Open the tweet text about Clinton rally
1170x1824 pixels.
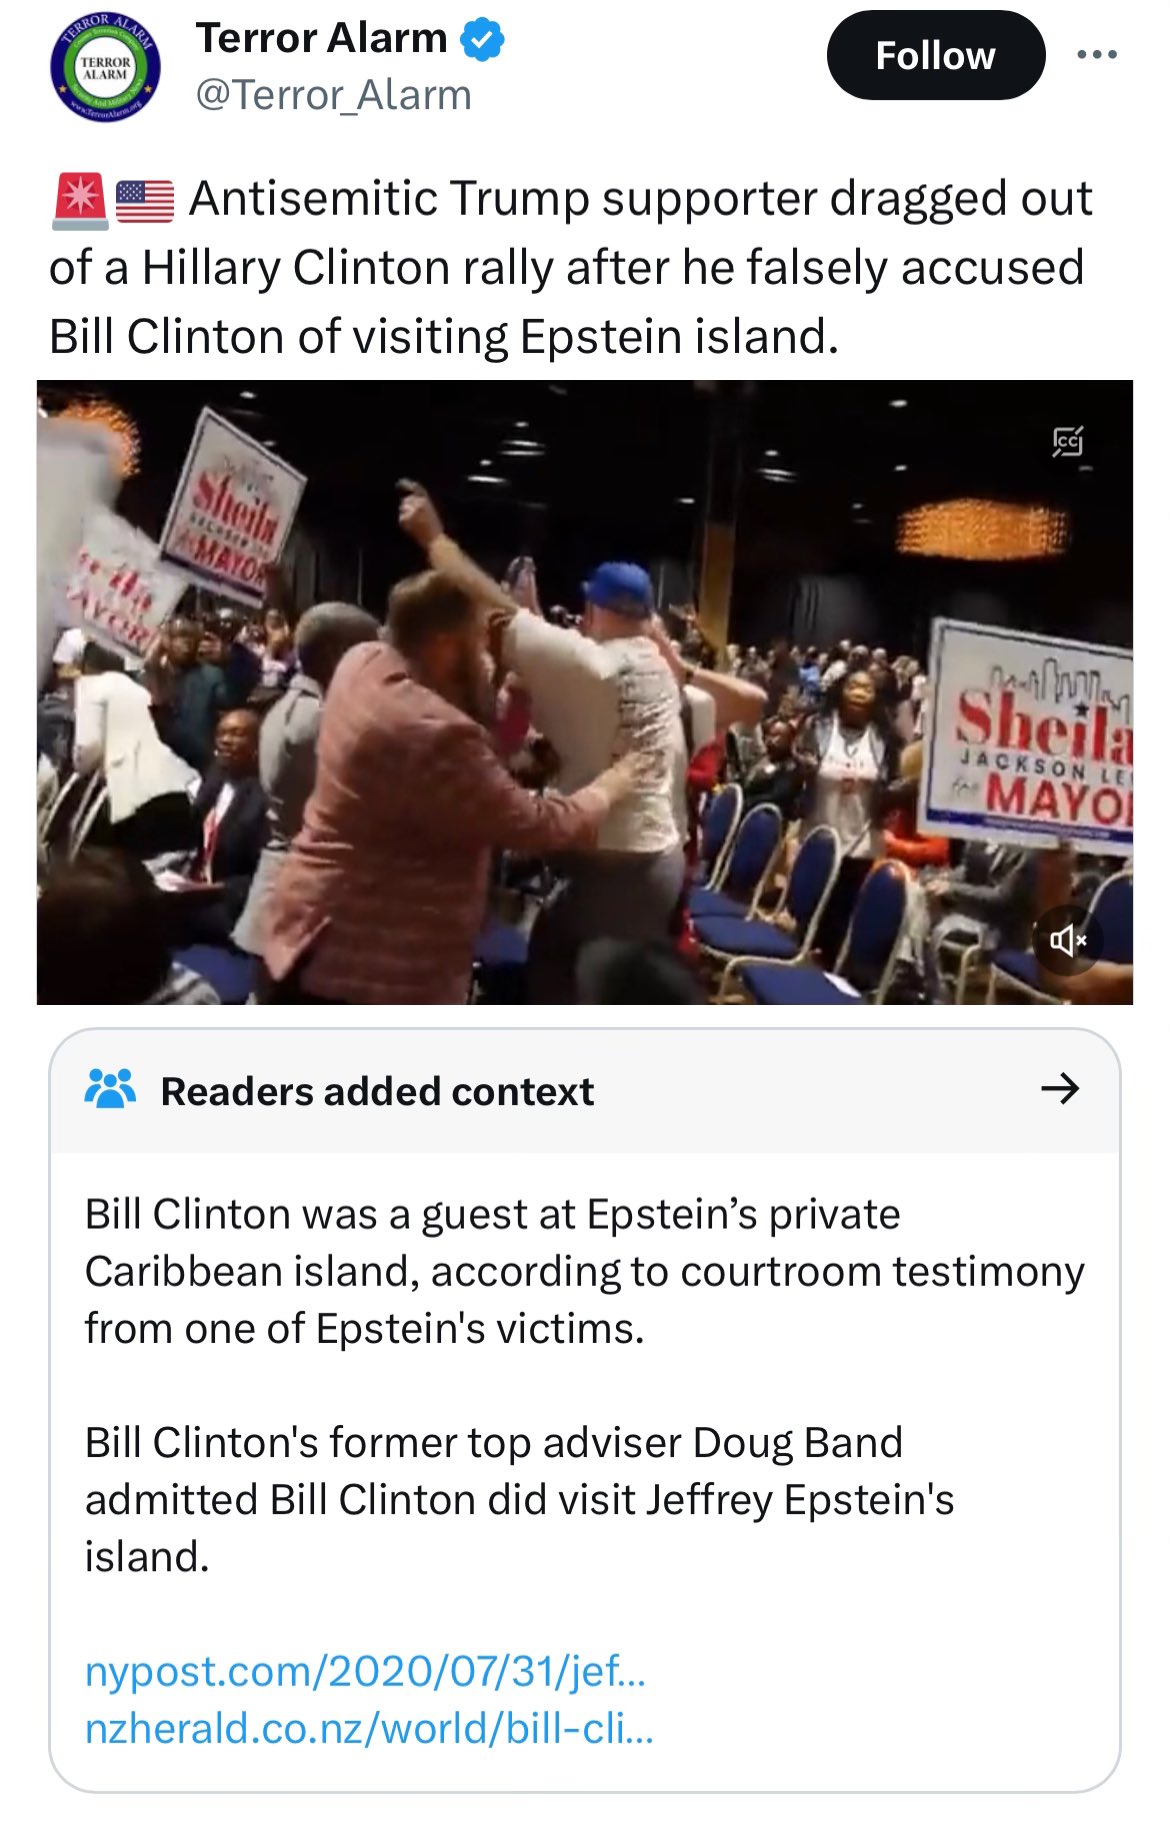point(571,267)
